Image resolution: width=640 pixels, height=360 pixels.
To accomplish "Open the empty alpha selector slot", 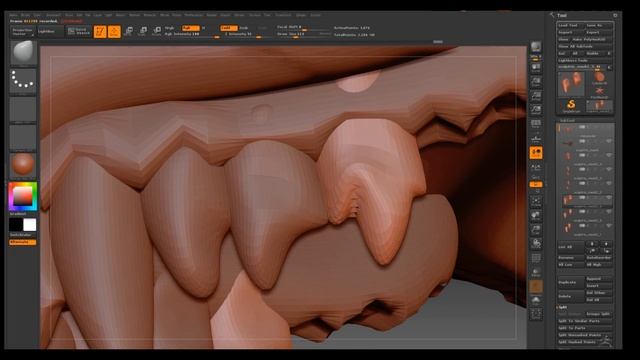I will tap(23, 109).
